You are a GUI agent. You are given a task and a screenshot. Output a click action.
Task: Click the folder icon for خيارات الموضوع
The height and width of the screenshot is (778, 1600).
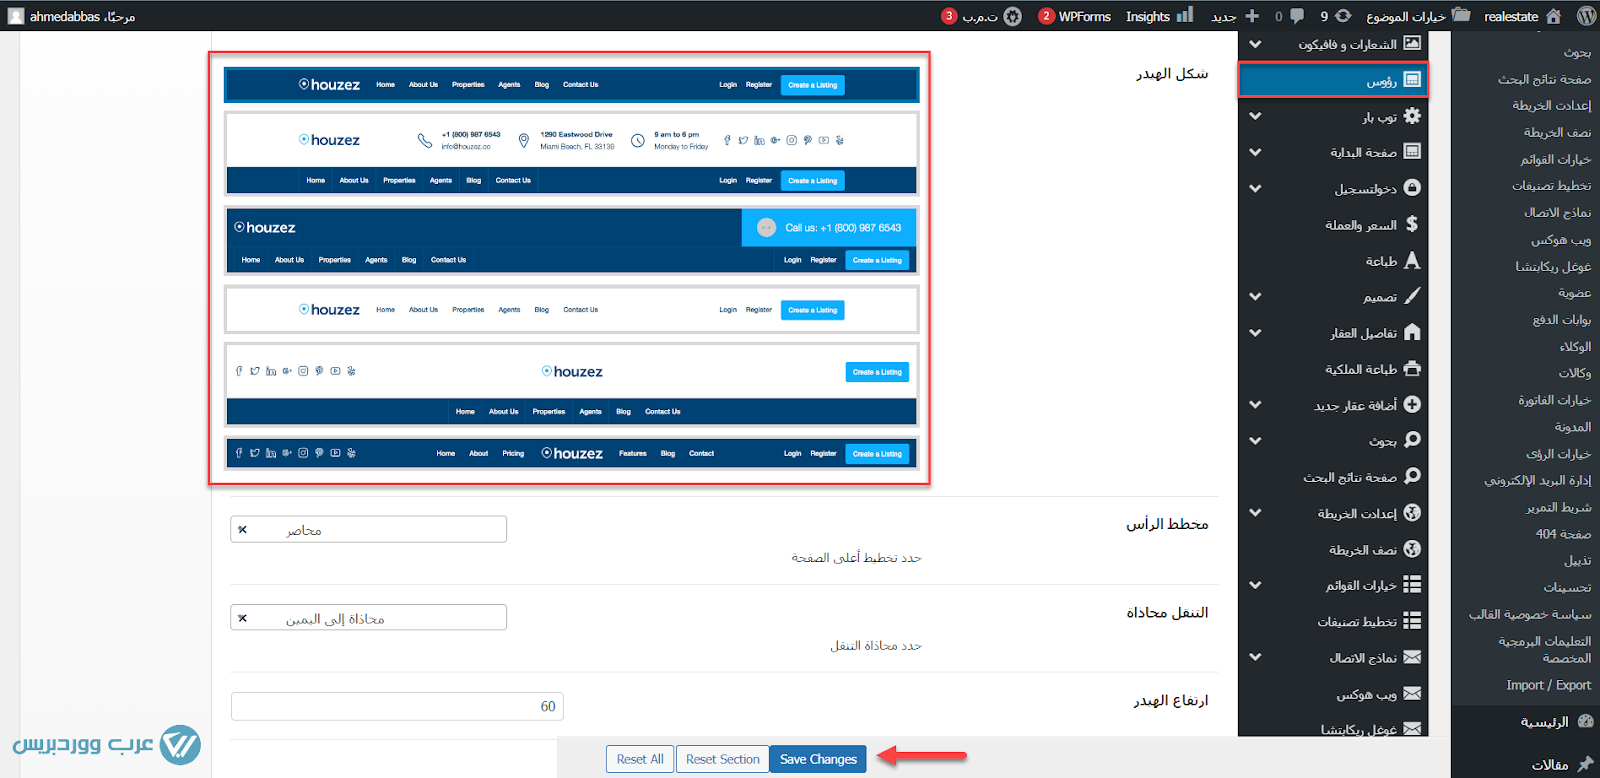click(1461, 15)
